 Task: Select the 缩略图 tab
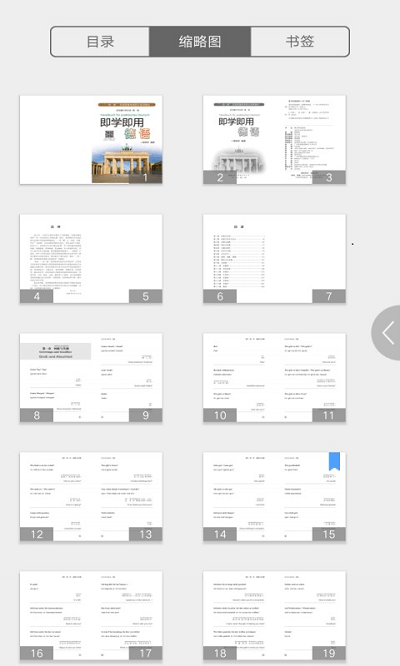coord(200,42)
